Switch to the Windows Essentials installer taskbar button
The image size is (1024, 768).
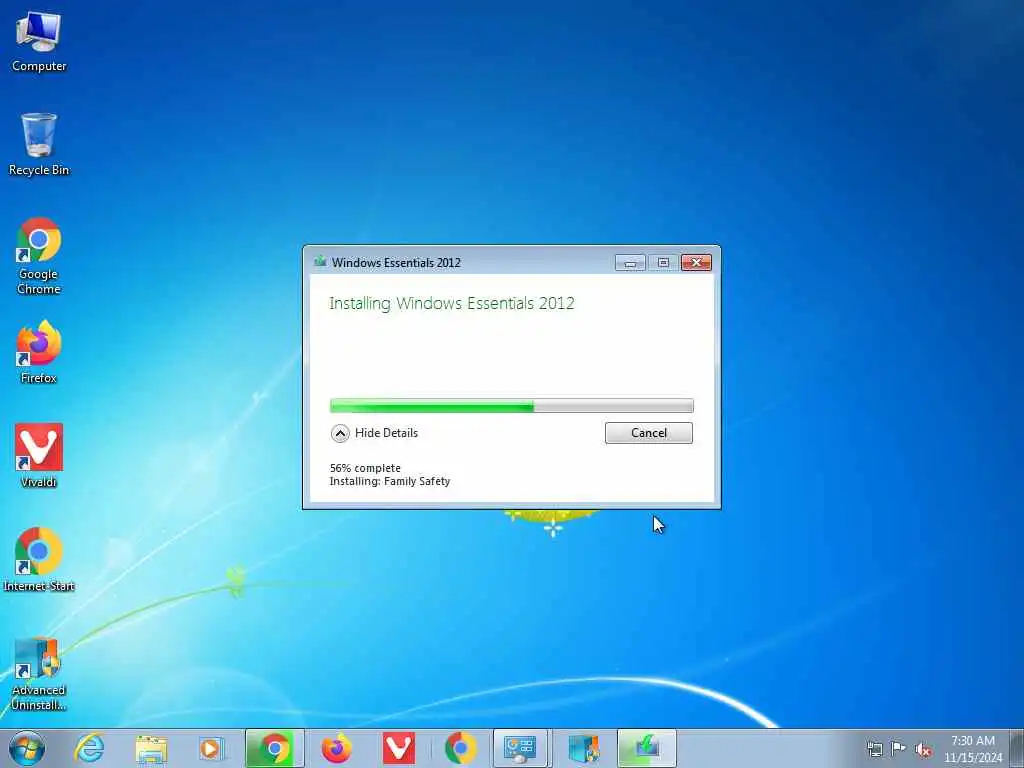(x=647, y=748)
